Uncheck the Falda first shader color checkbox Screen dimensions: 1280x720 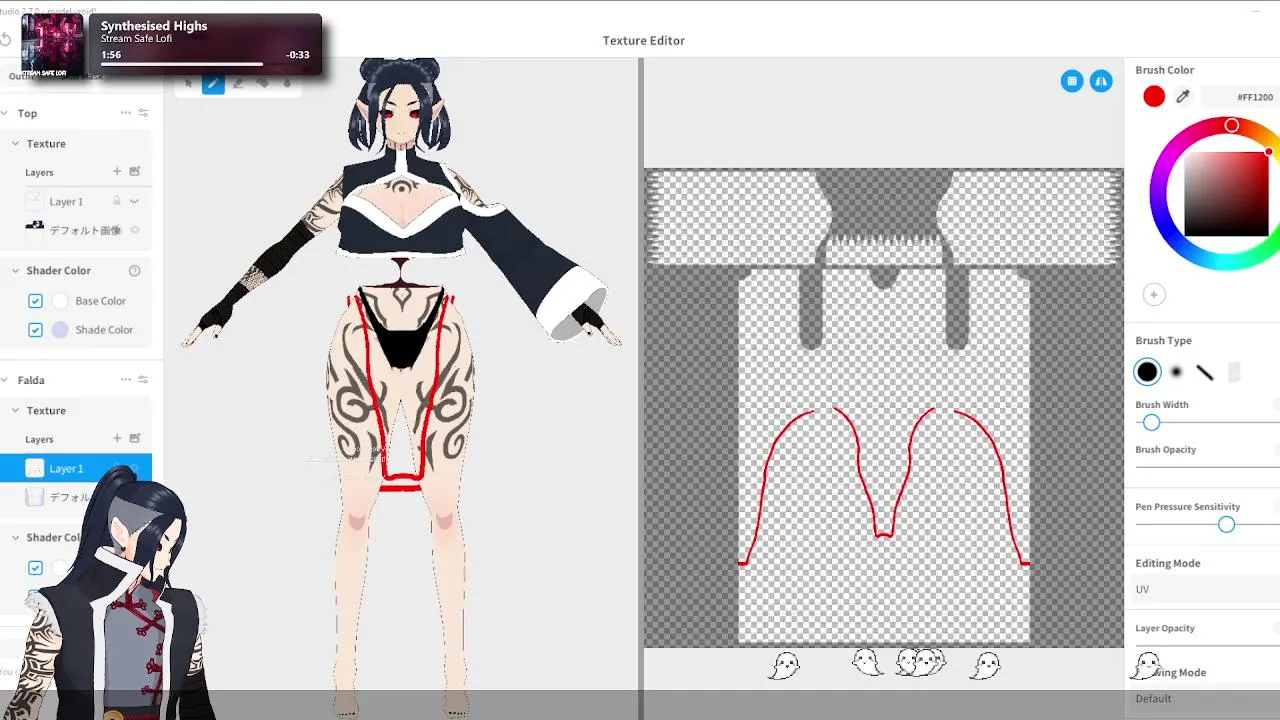[x=35, y=568]
